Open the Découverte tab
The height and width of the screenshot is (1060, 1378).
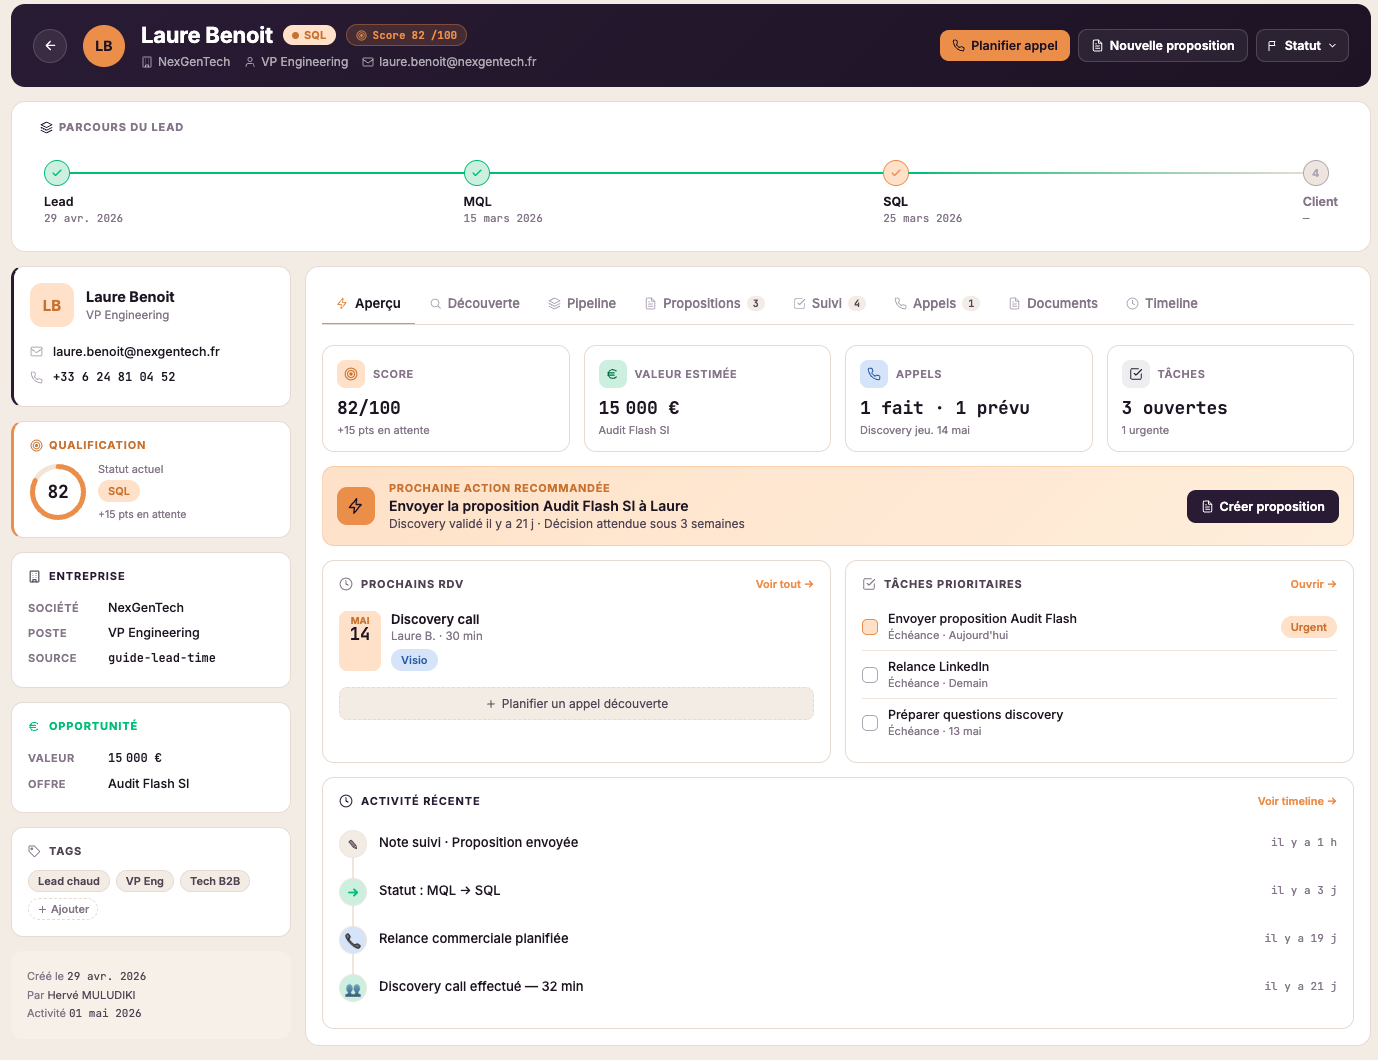tap(475, 304)
